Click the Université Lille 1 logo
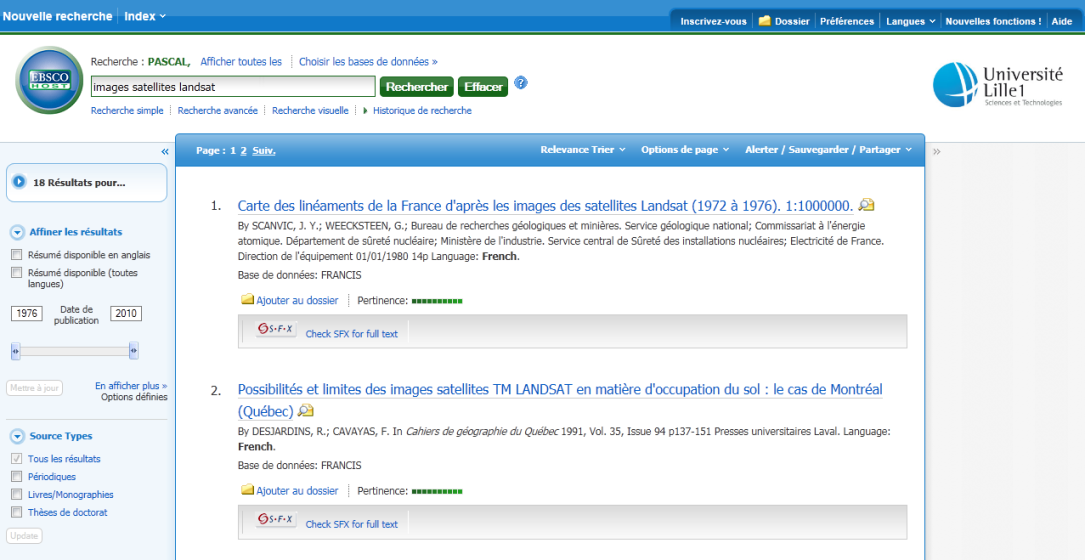Screen dimensions: 1085x560 (997, 85)
